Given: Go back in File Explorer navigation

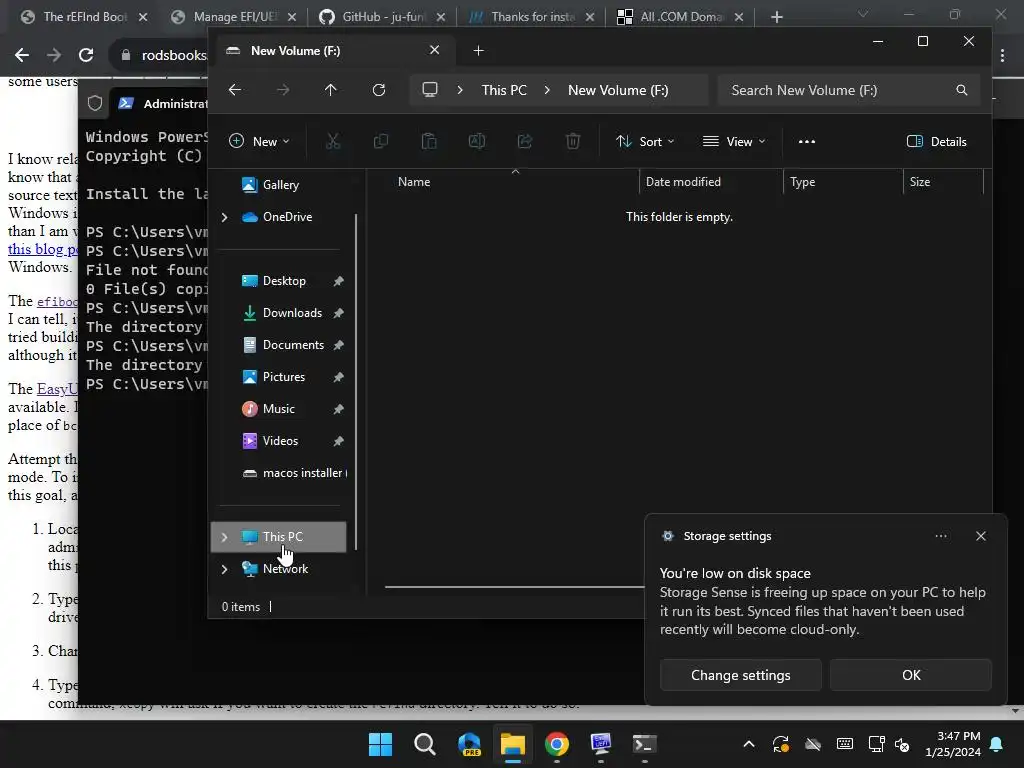Looking at the screenshot, I should click(235, 90).
